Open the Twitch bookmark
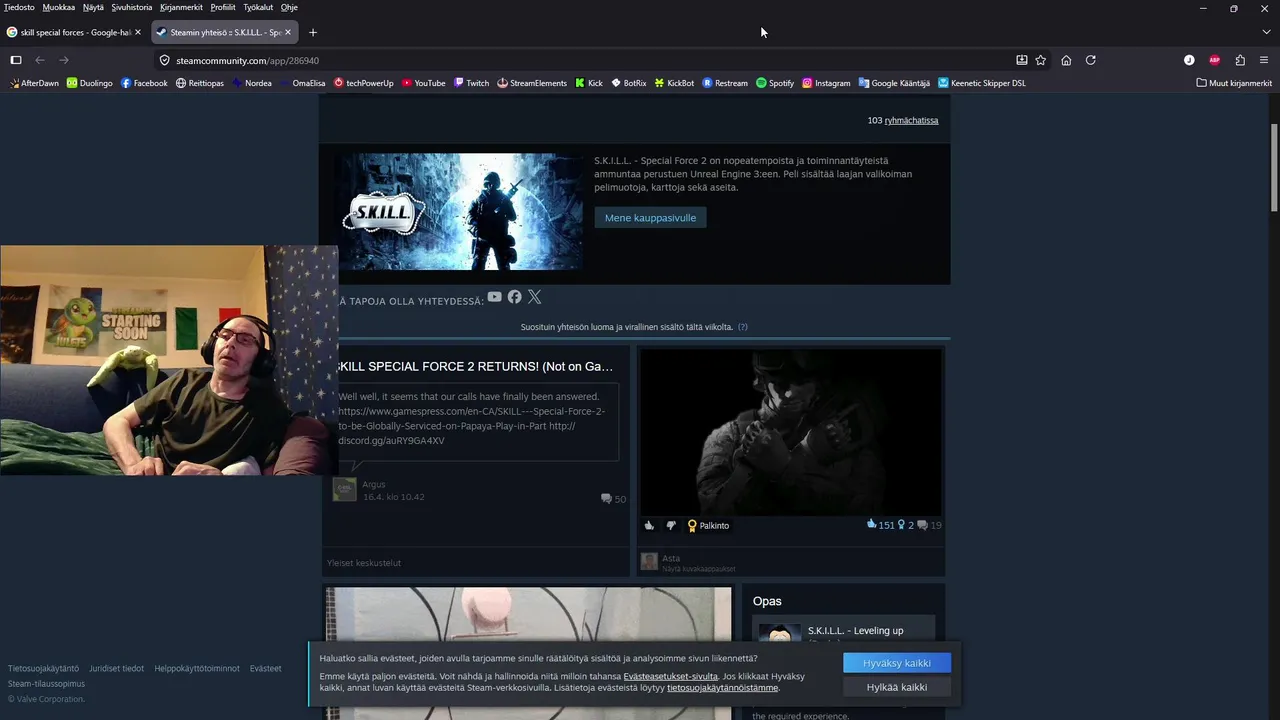 (x=471, y=83)
